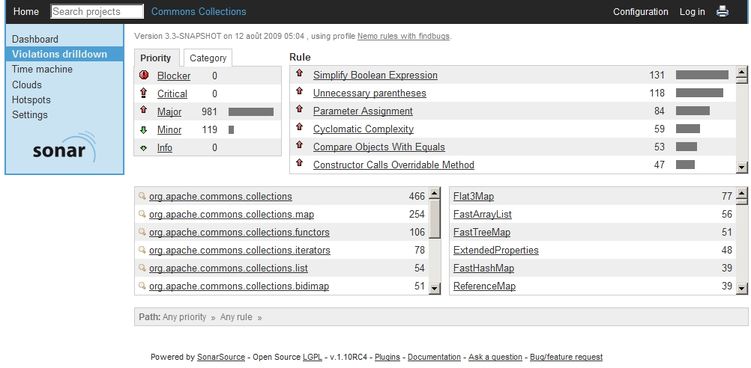Viewport: 751px width, 368px height.
Task: Click the Critical priority arrow icon
Action: click(x=143, y=93)
